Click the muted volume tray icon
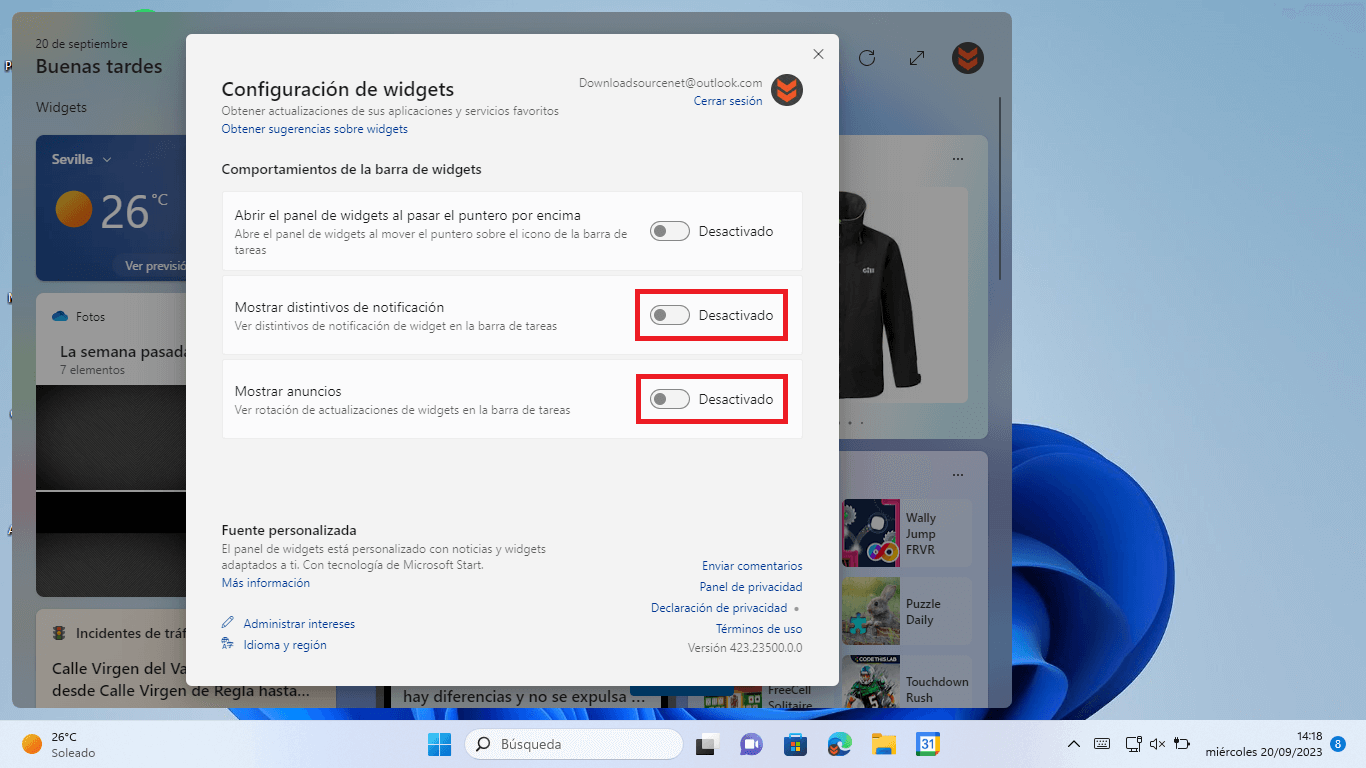The image size is (1366, 768). [1158, 744]
